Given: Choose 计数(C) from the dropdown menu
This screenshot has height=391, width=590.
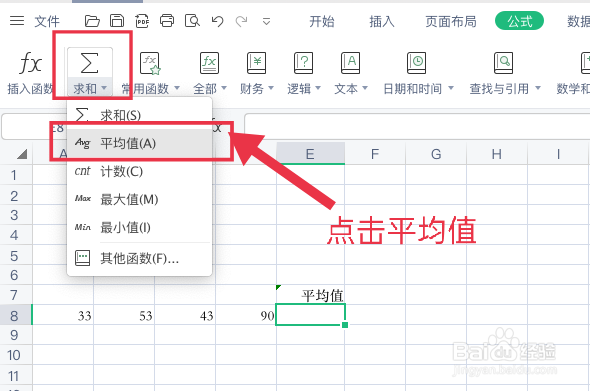Looking at the screenshot, I should (139, 171).
